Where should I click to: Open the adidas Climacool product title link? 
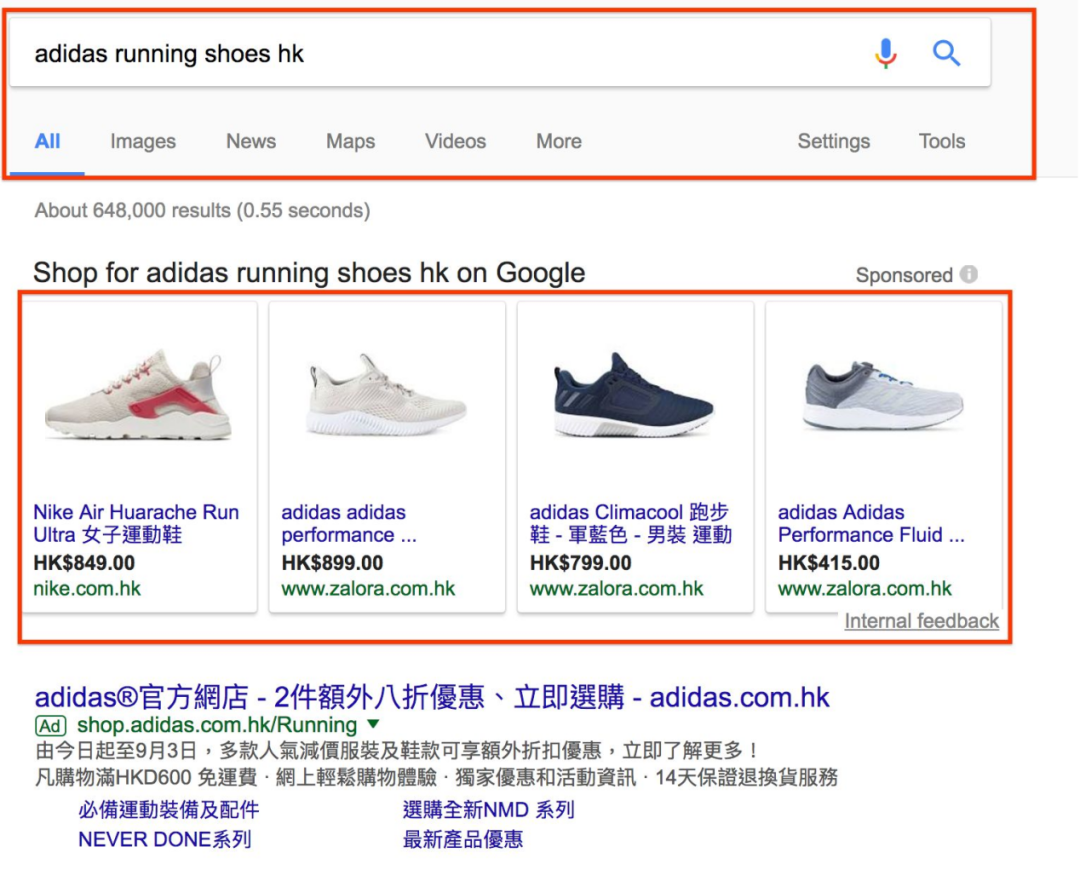point(630,523)
